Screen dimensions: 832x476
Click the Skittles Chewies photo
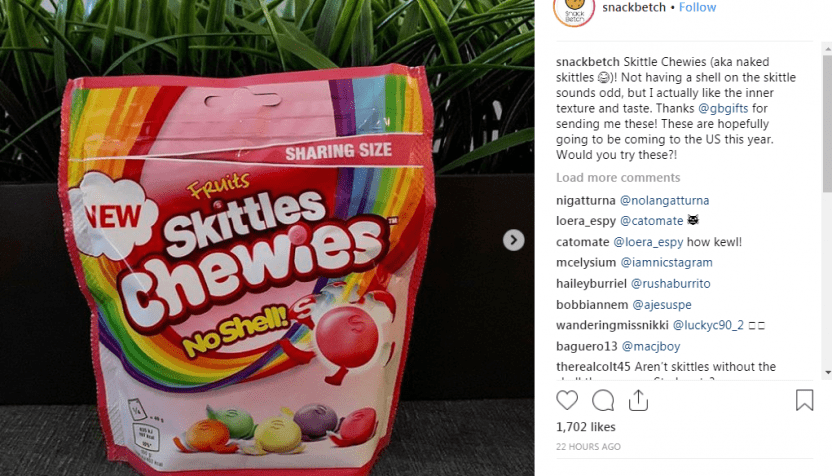point(267,238)
